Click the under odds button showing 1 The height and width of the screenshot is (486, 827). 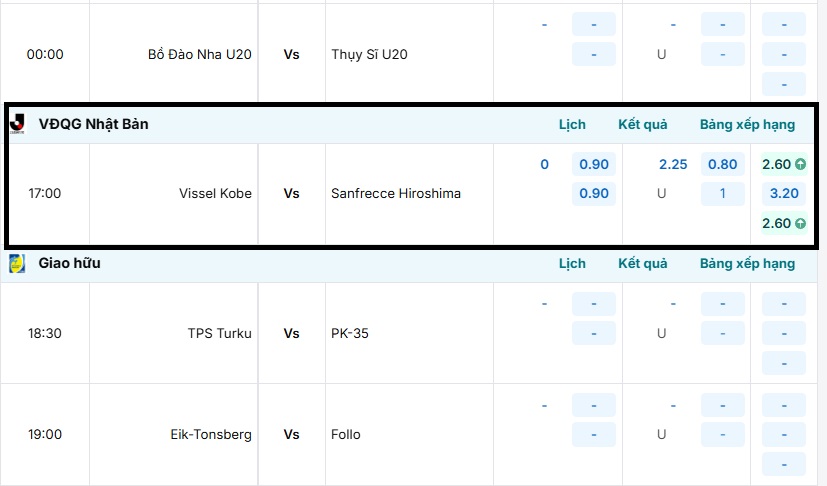click(722, 194)
